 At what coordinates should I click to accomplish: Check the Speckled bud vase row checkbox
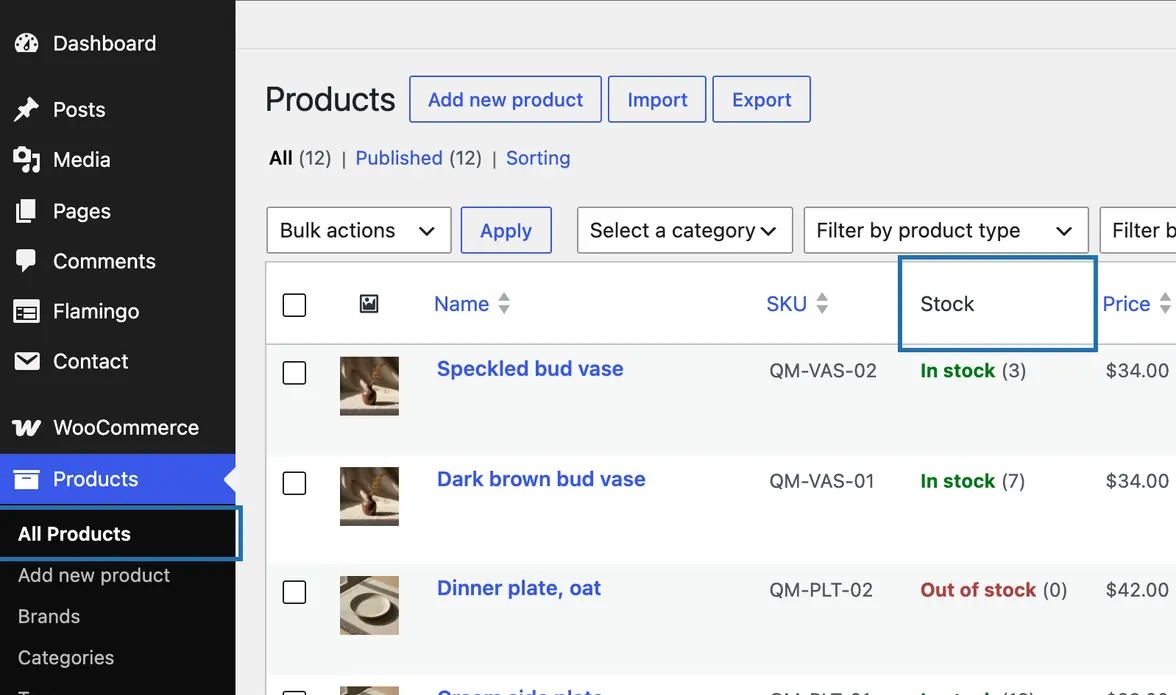click(x=294, y=373)
